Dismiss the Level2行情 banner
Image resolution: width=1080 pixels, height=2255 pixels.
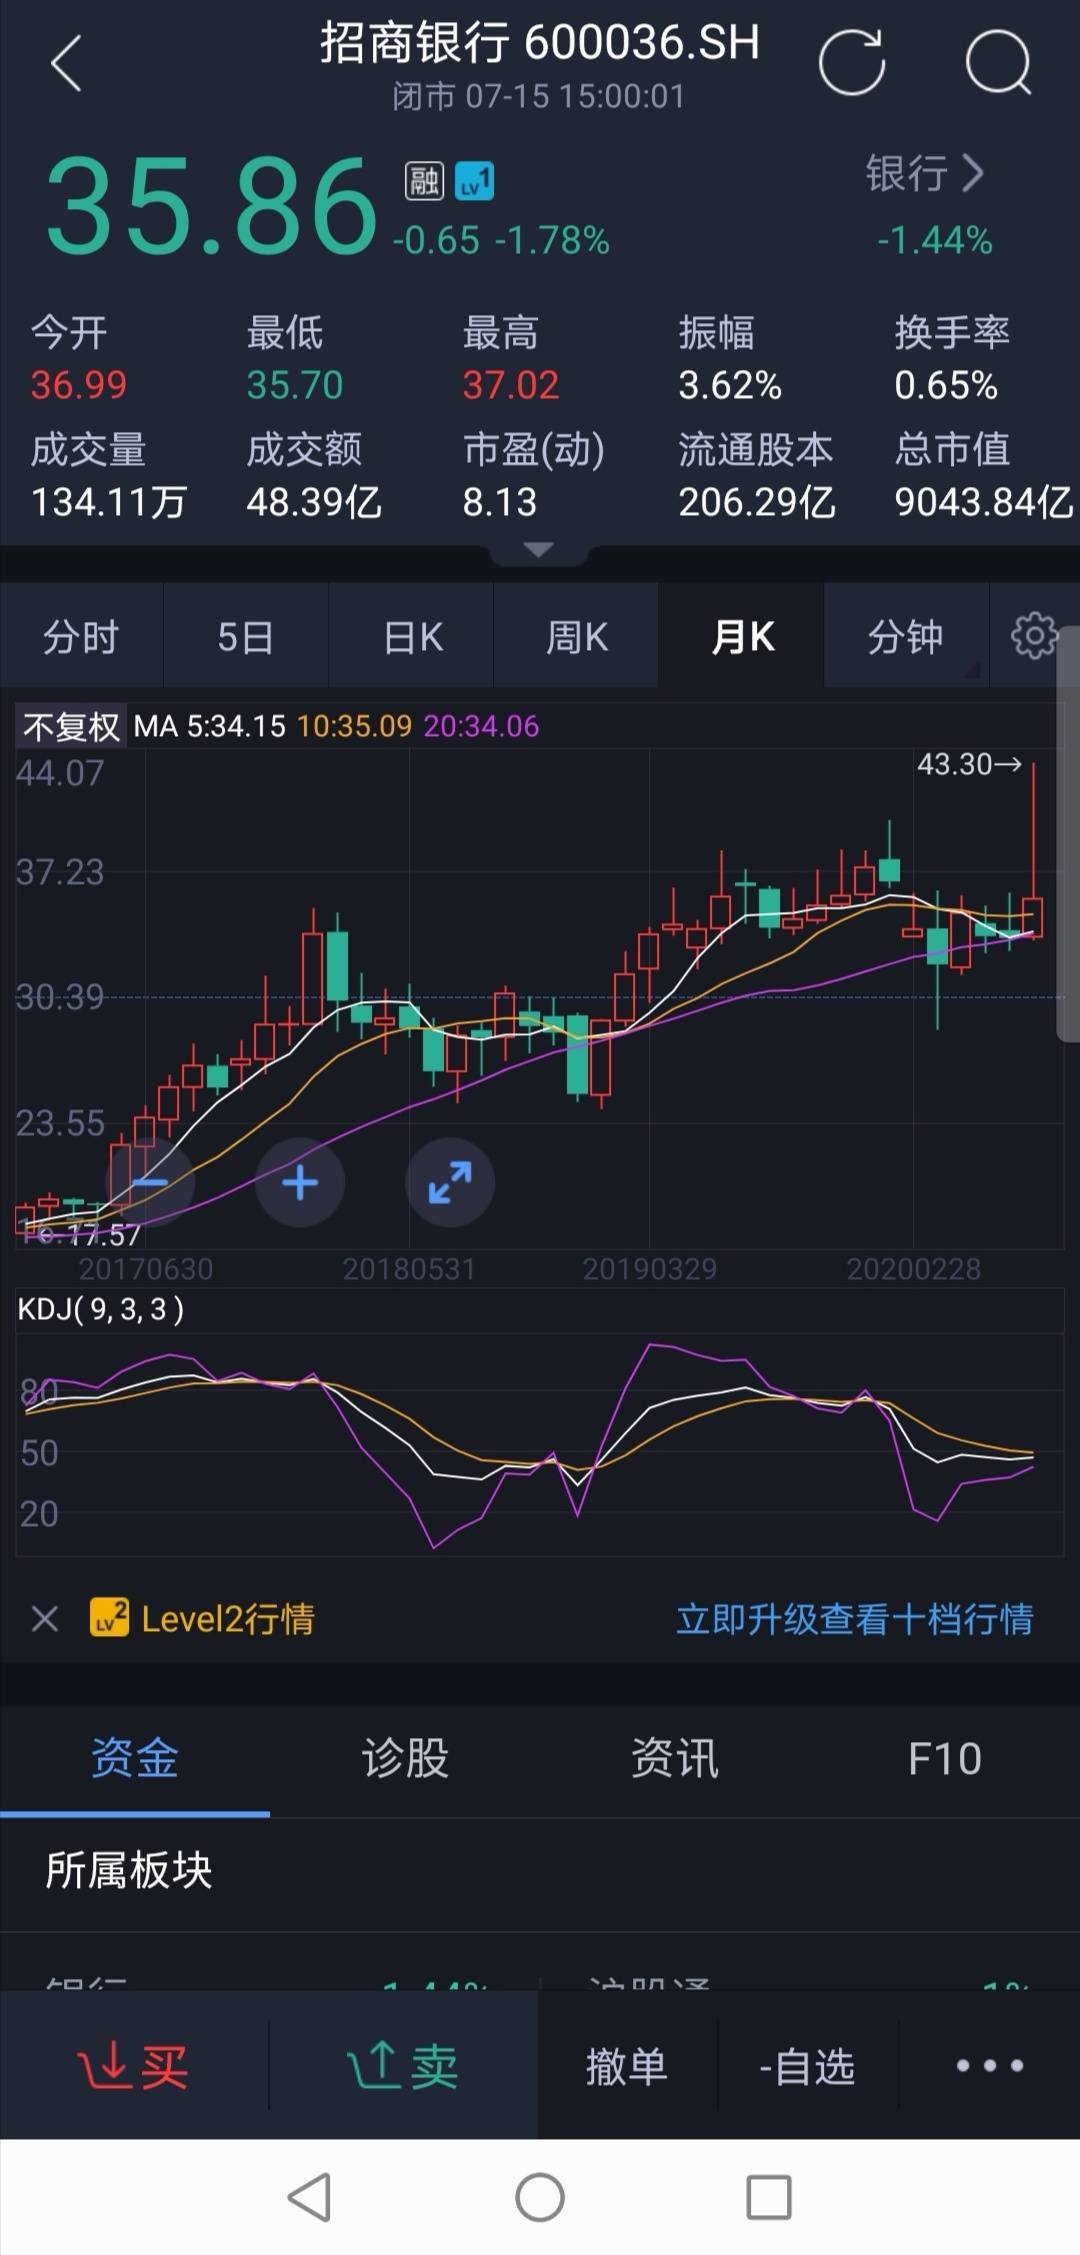coord(45,1618)
